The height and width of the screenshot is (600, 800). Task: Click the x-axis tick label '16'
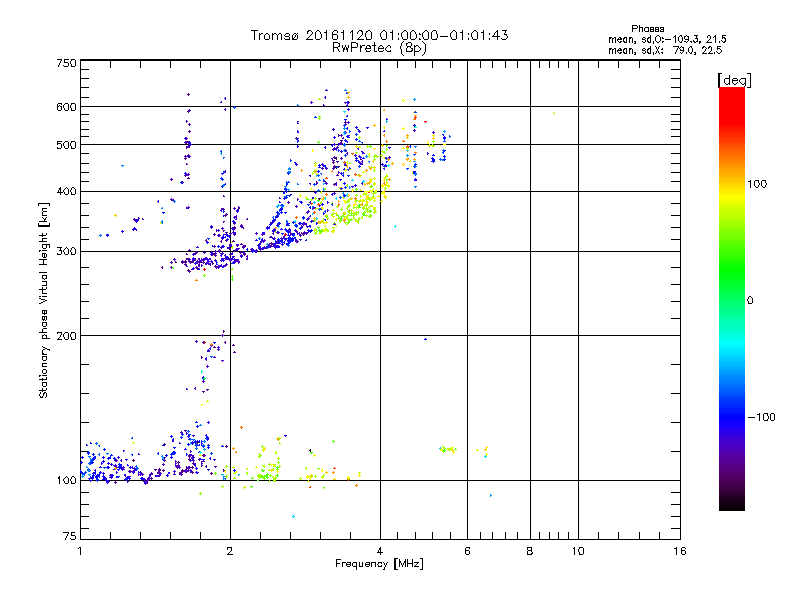680,551
